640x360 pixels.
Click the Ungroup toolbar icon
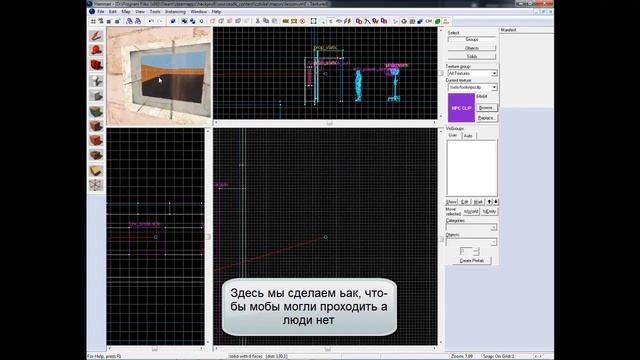(193, 21)
